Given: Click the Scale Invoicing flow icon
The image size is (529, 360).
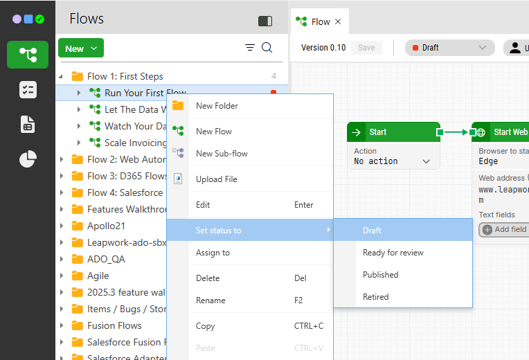Looking at the screenshot, I should click(95, 142).
